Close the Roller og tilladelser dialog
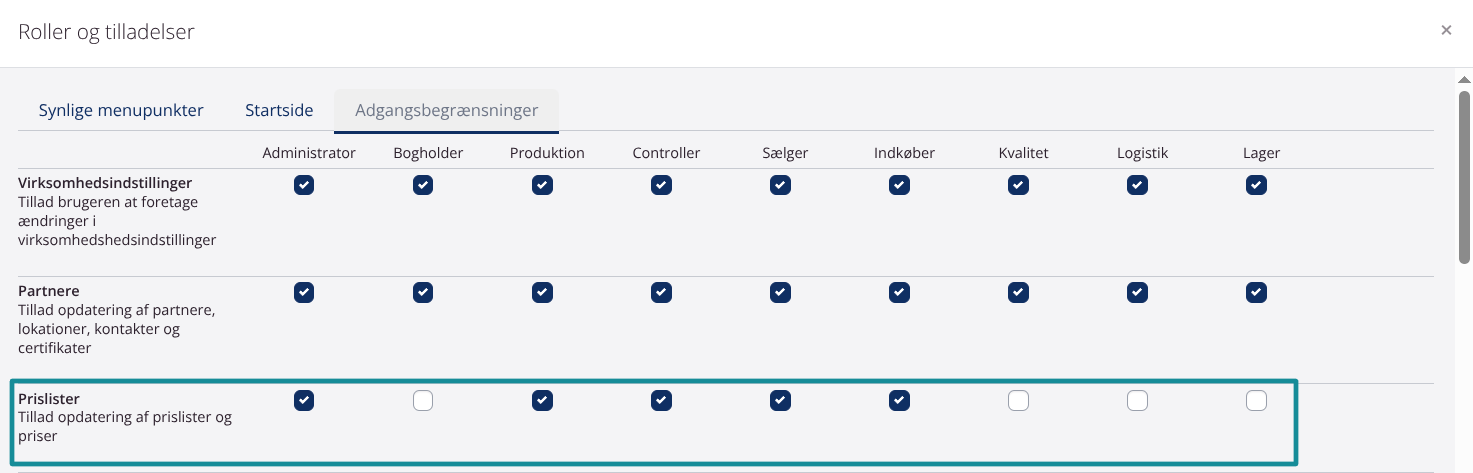The image size is (1473, 473). [1446, 30]
